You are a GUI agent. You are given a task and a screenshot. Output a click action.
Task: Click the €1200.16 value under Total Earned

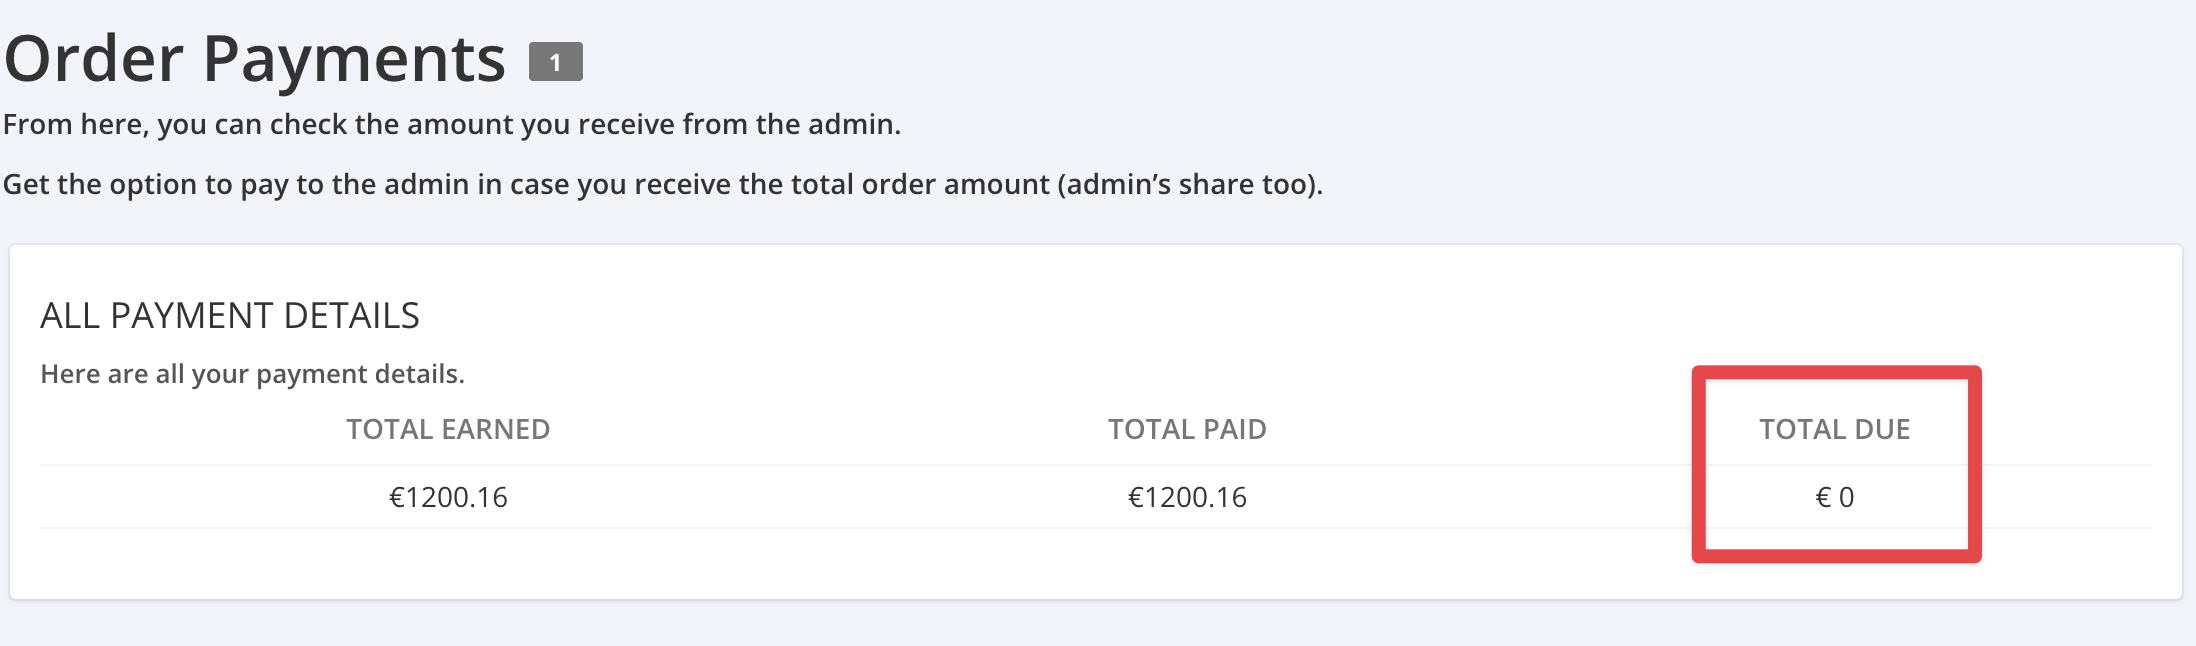[448, 497]
